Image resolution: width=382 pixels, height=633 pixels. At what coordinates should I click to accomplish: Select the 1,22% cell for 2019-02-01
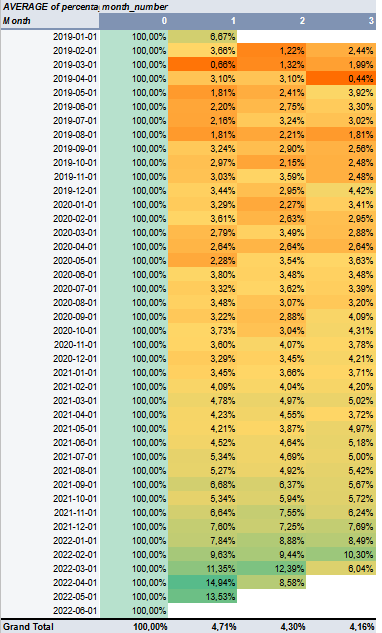pyautogui.click(x=272, y=50)
